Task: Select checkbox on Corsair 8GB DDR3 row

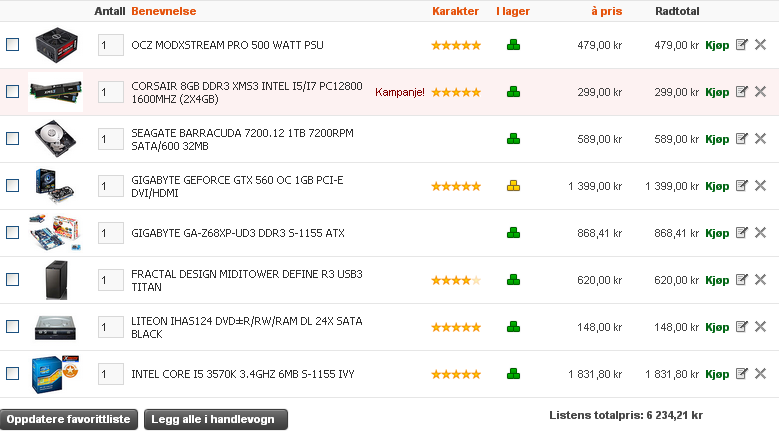Action: [12, 92]
